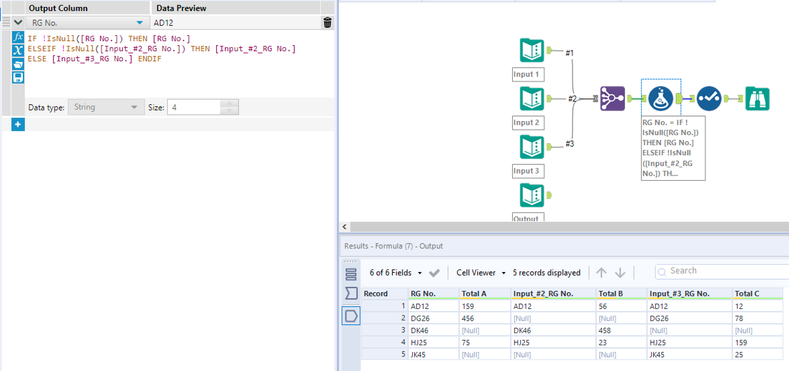Click the Results - Formula (7) - Output title
Viewport: 789px width, 371px height.
tap(393, 246)
